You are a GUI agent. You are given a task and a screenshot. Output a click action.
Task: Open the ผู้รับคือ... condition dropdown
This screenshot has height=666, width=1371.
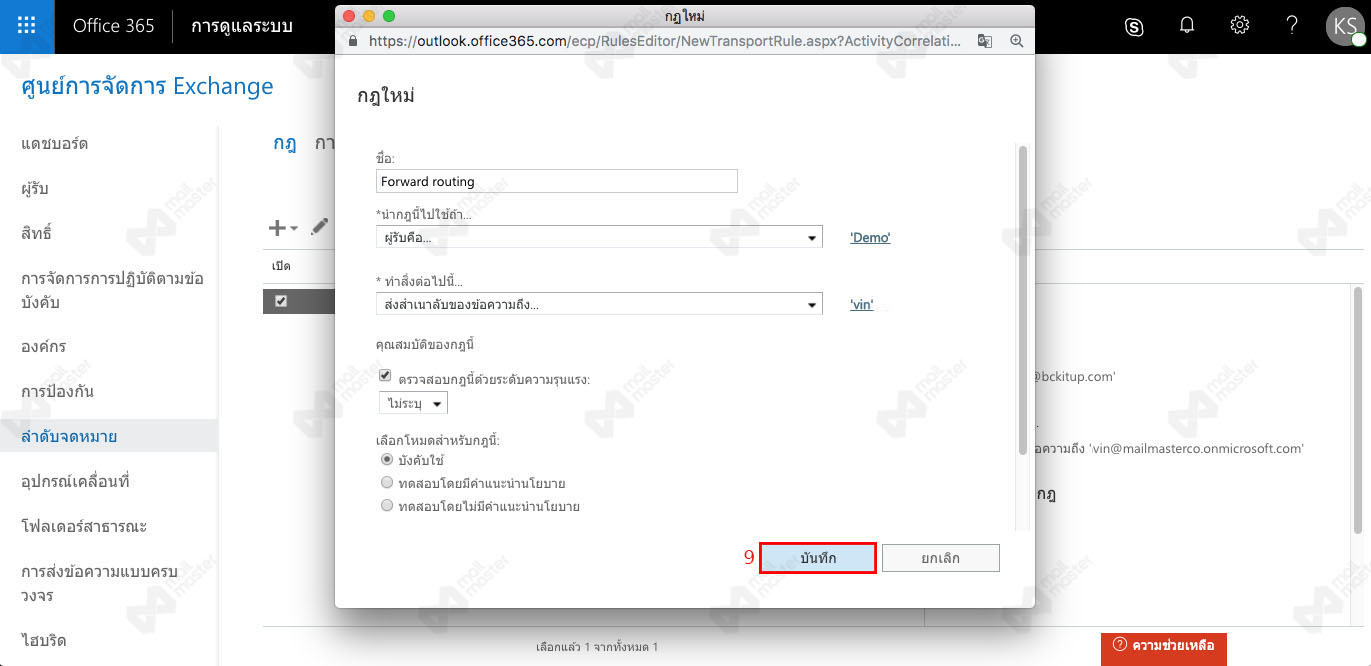tap(599, 237)
